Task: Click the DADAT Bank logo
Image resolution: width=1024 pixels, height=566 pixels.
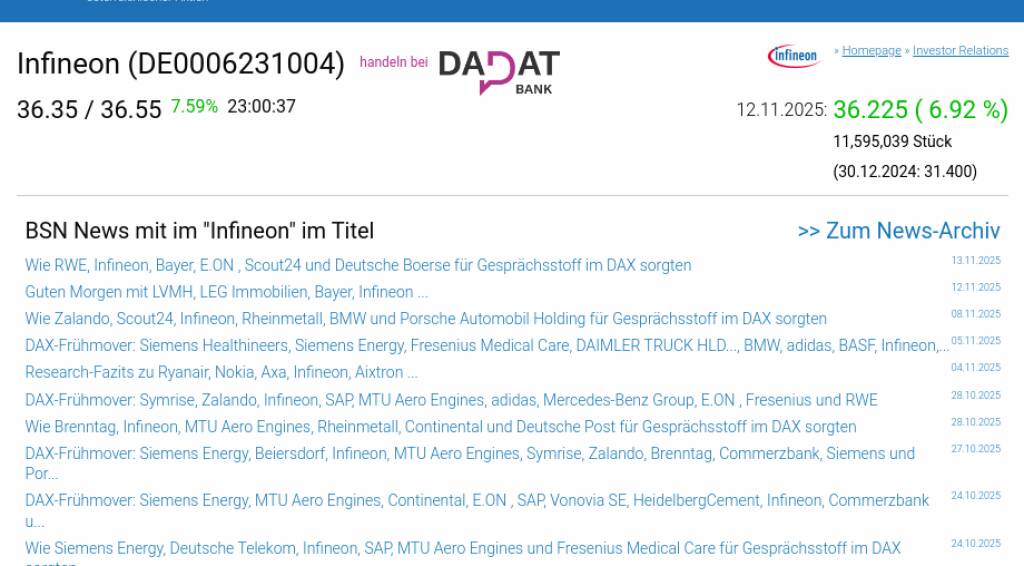Action: click(499, 71)
